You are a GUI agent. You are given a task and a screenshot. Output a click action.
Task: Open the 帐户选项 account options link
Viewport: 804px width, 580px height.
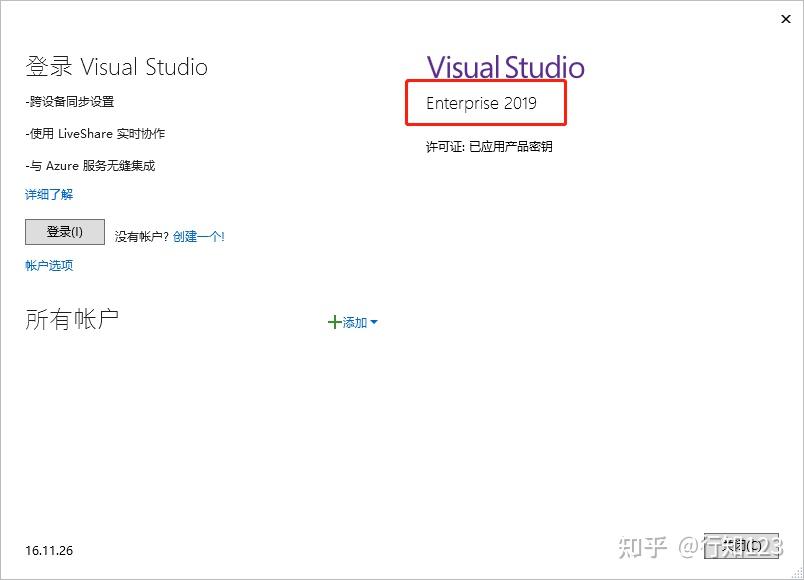coord(47,265)
